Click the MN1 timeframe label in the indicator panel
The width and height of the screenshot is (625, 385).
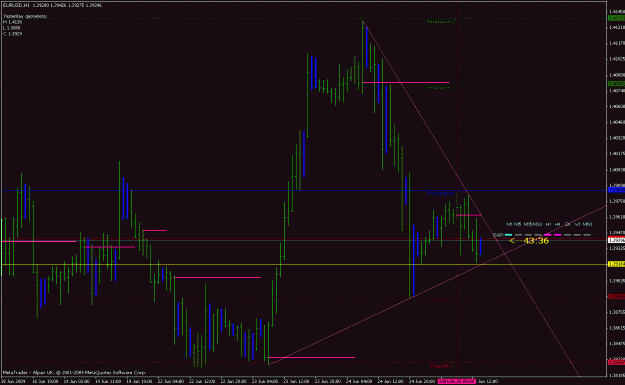588,224
